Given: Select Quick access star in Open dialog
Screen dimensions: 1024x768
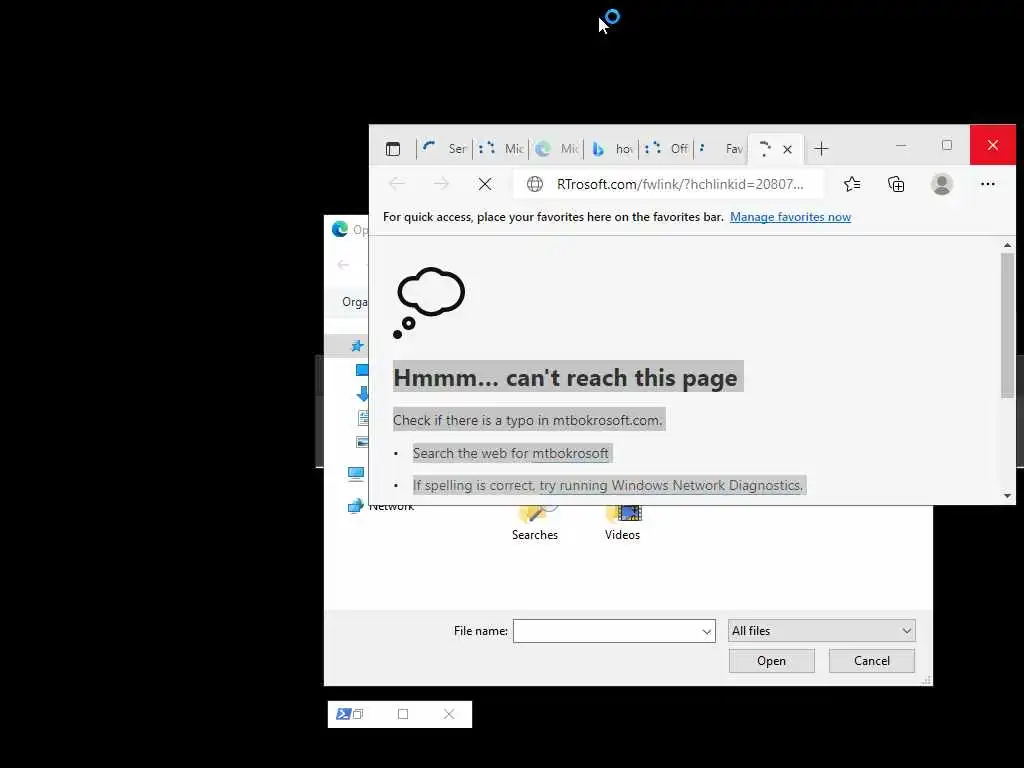Looking at the screenshot, I should coord(357,345).
